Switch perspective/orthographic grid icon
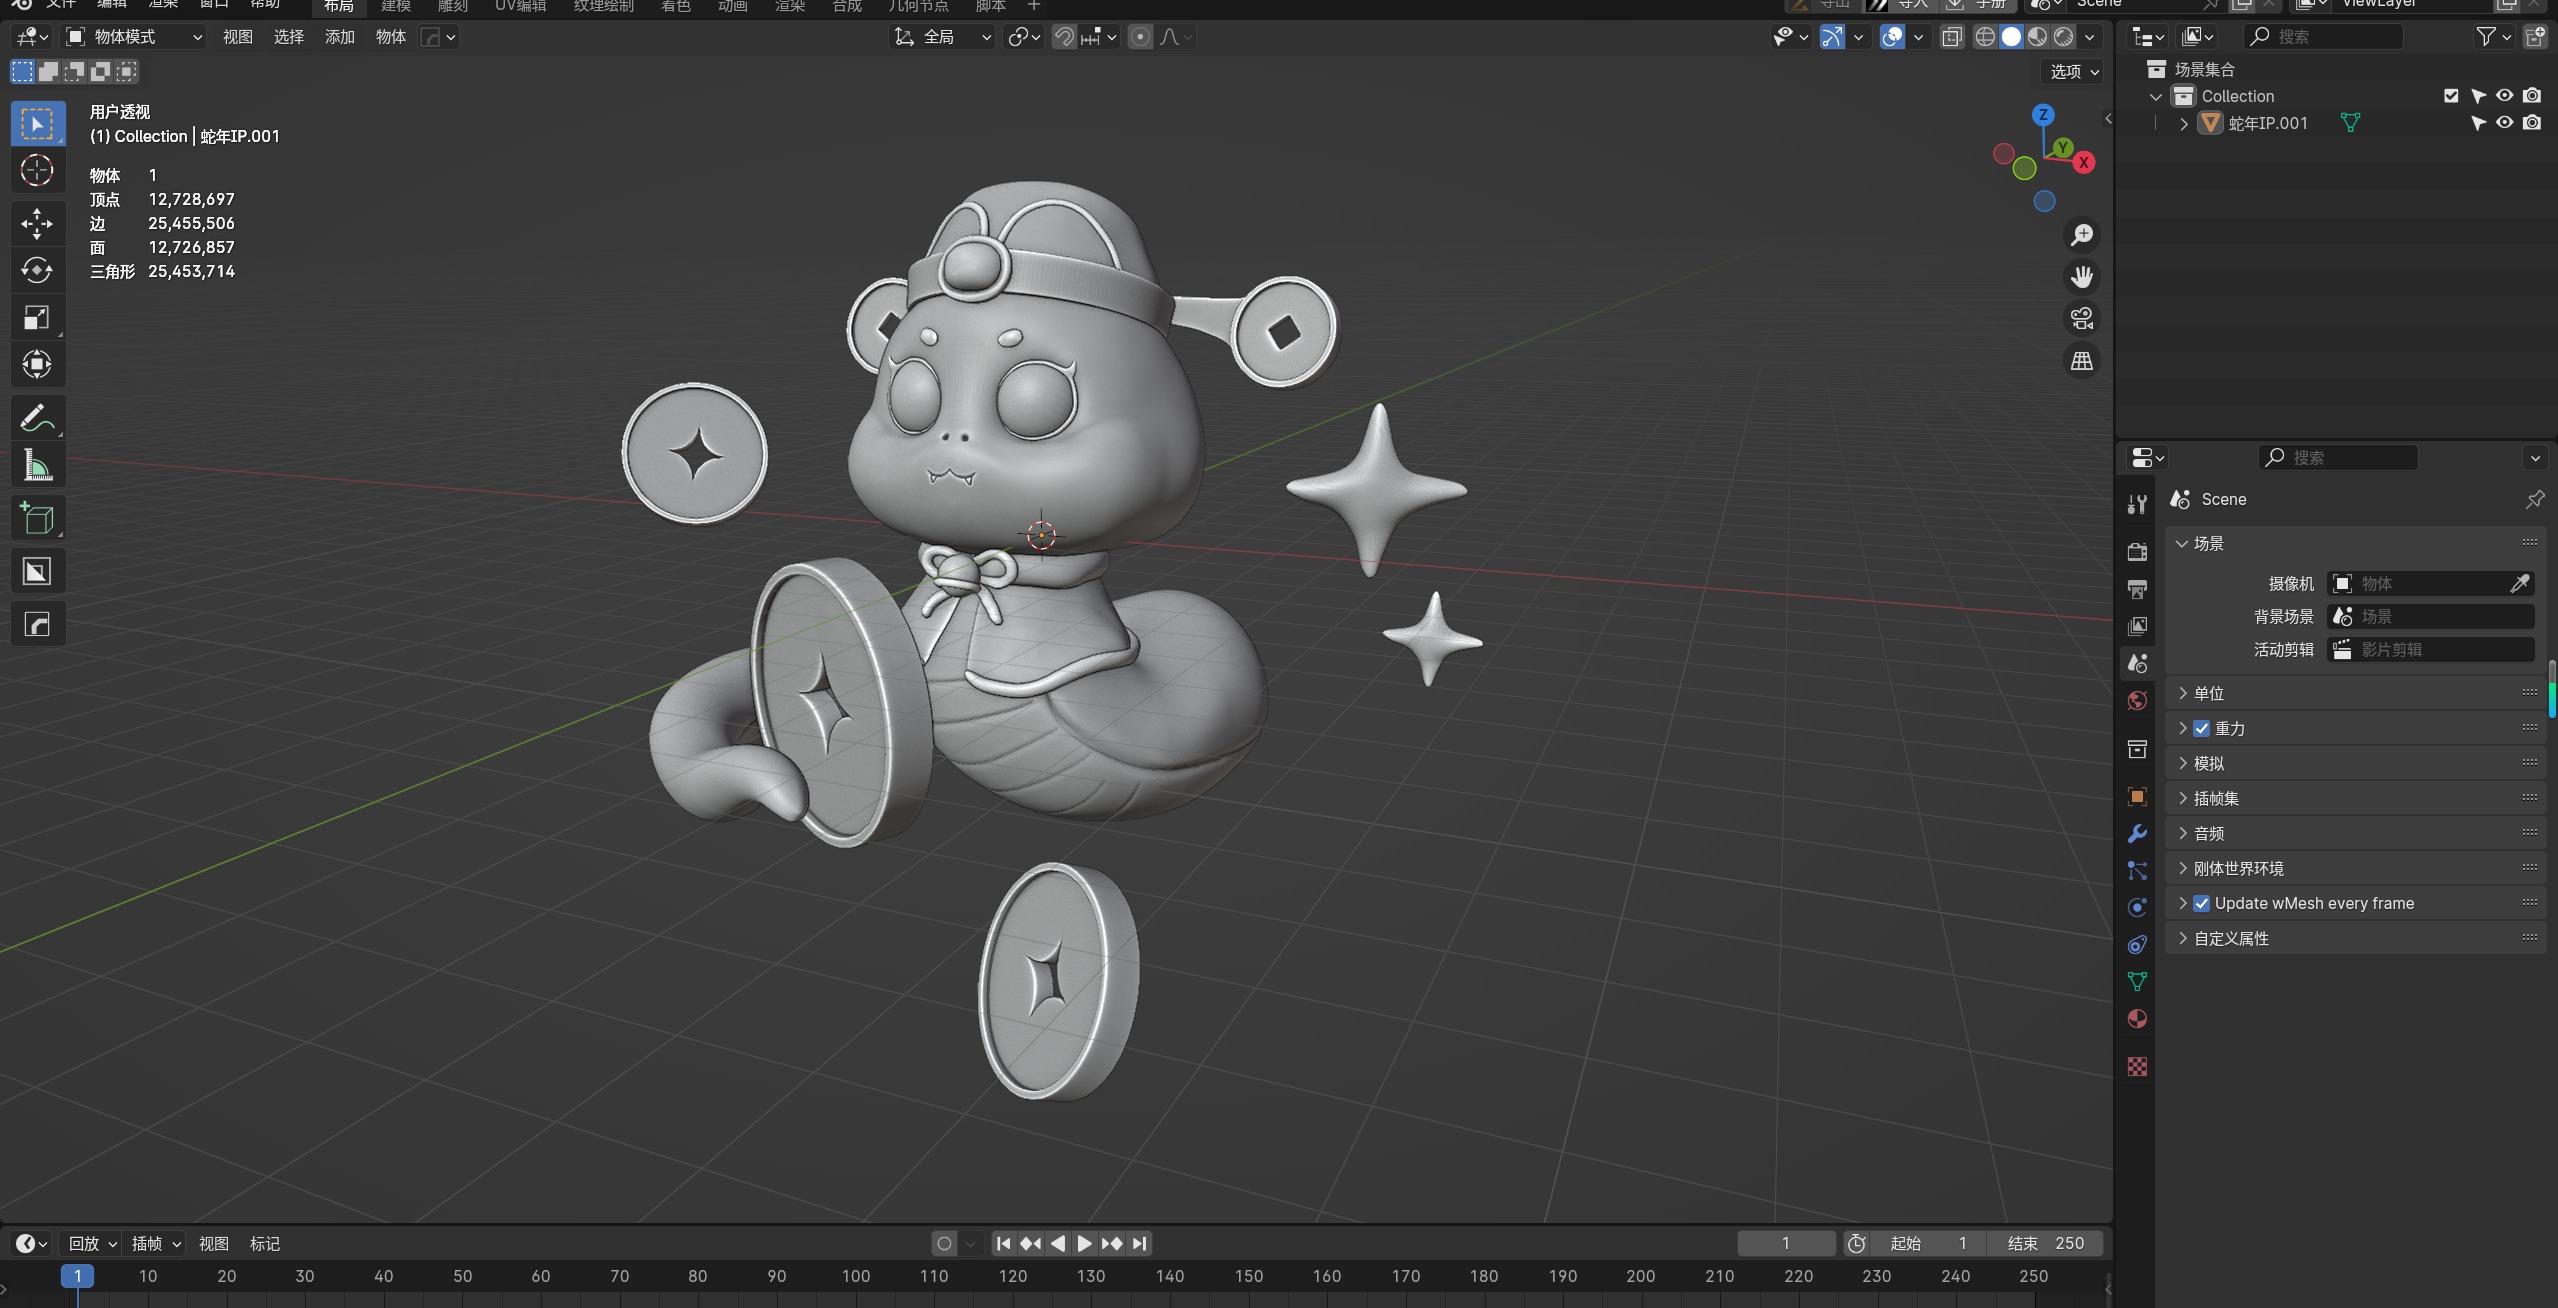 2082,361
